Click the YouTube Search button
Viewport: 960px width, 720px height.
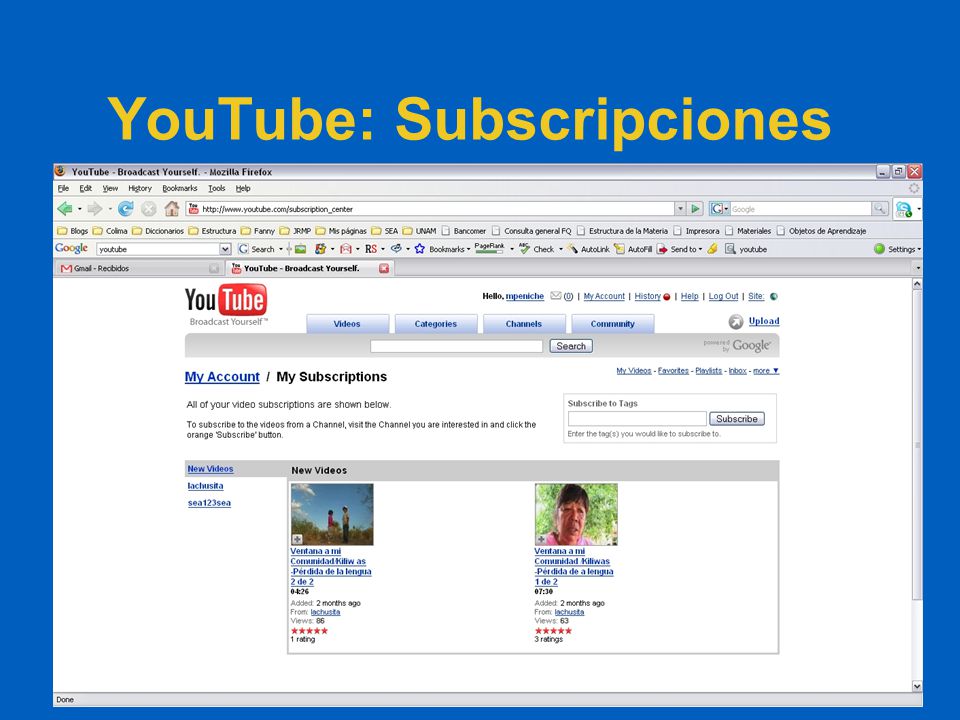571,346
